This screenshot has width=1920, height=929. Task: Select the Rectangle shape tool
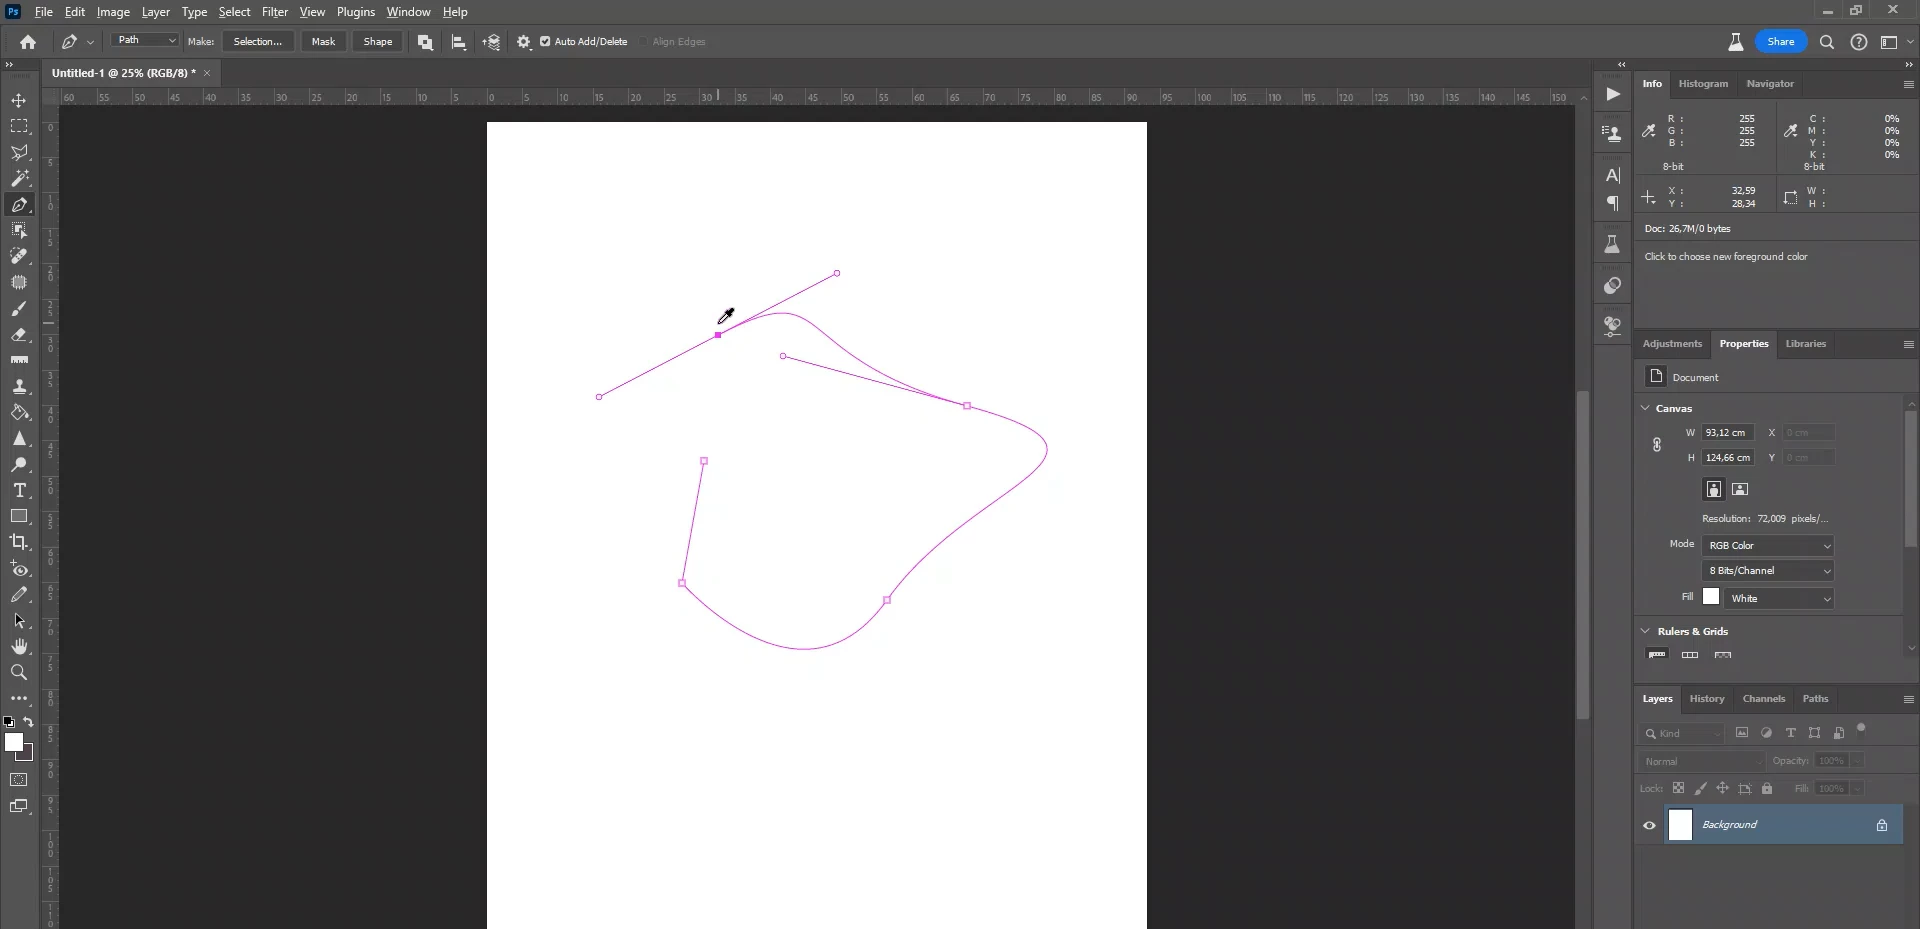pos(19,517)
